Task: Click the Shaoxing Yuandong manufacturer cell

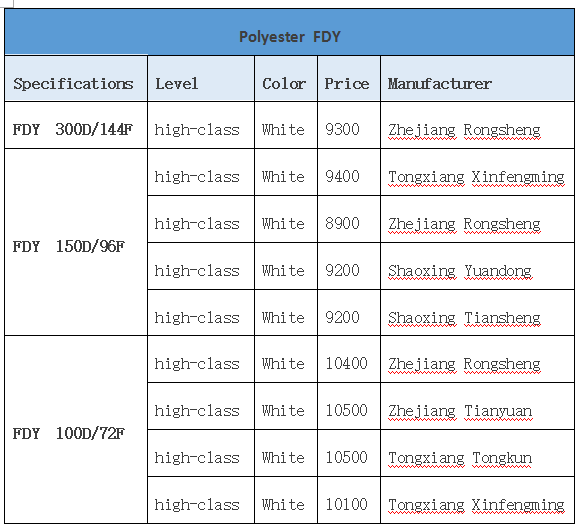Action: (x=477, y=266)
